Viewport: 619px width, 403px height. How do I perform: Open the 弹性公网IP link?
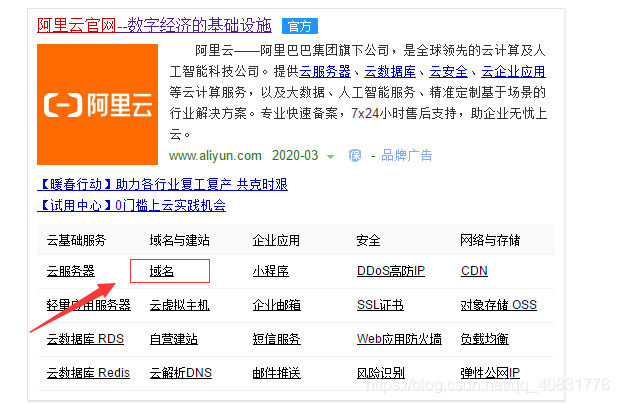490,373
